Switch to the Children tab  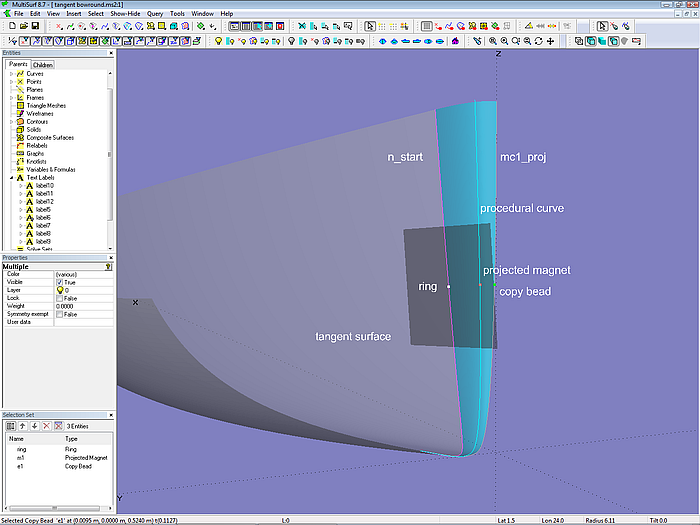[x=43, y=65]
